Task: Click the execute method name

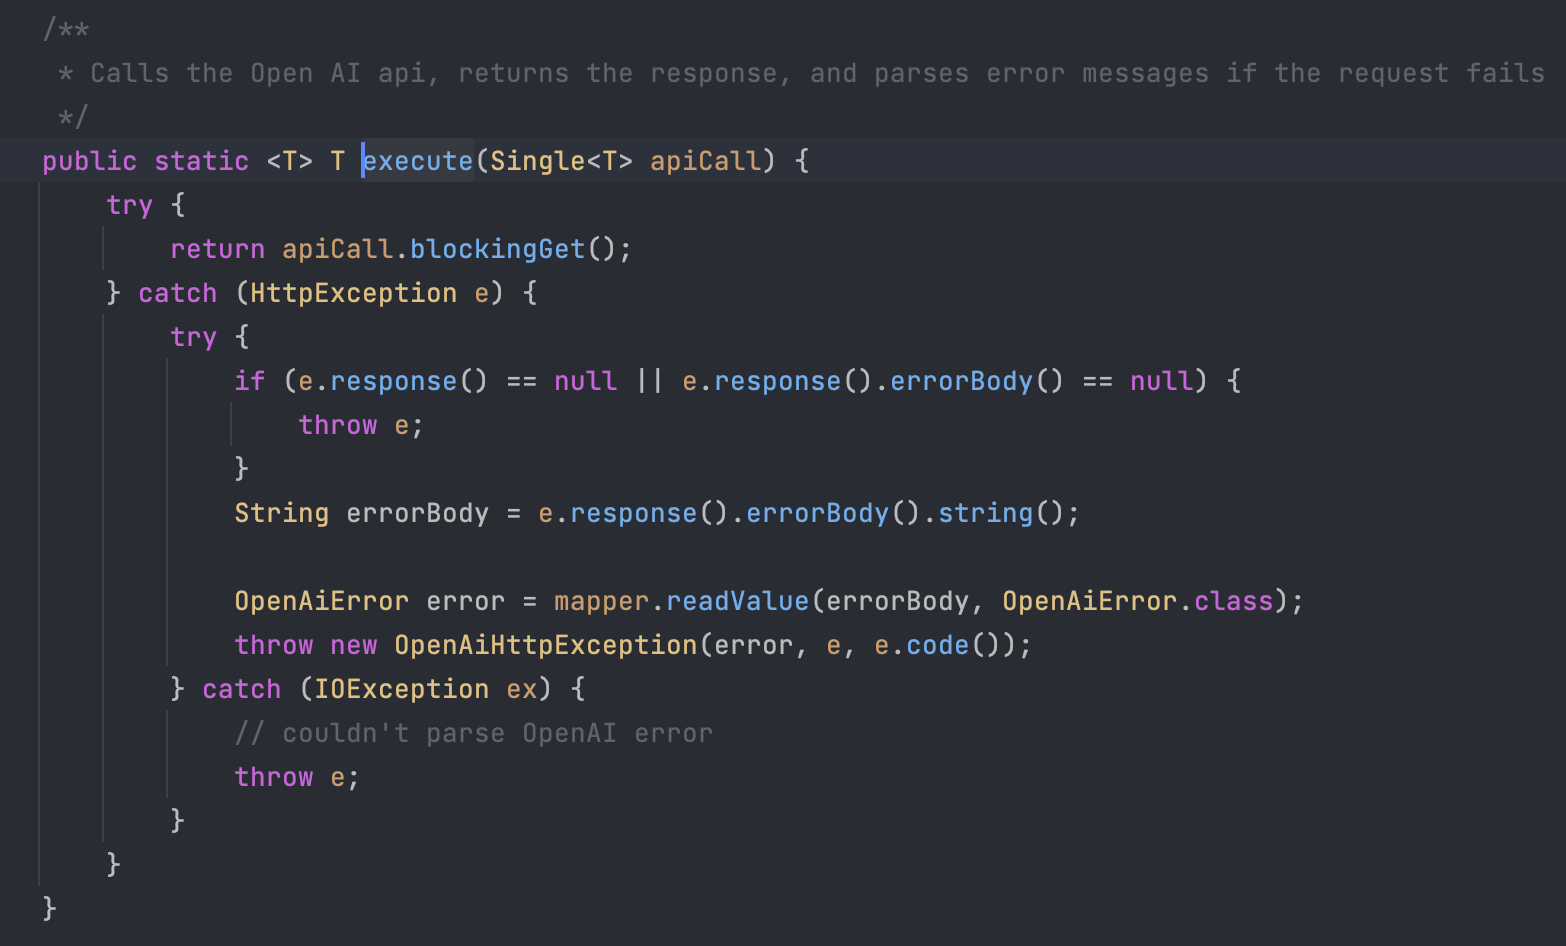Action: (418, 161)
